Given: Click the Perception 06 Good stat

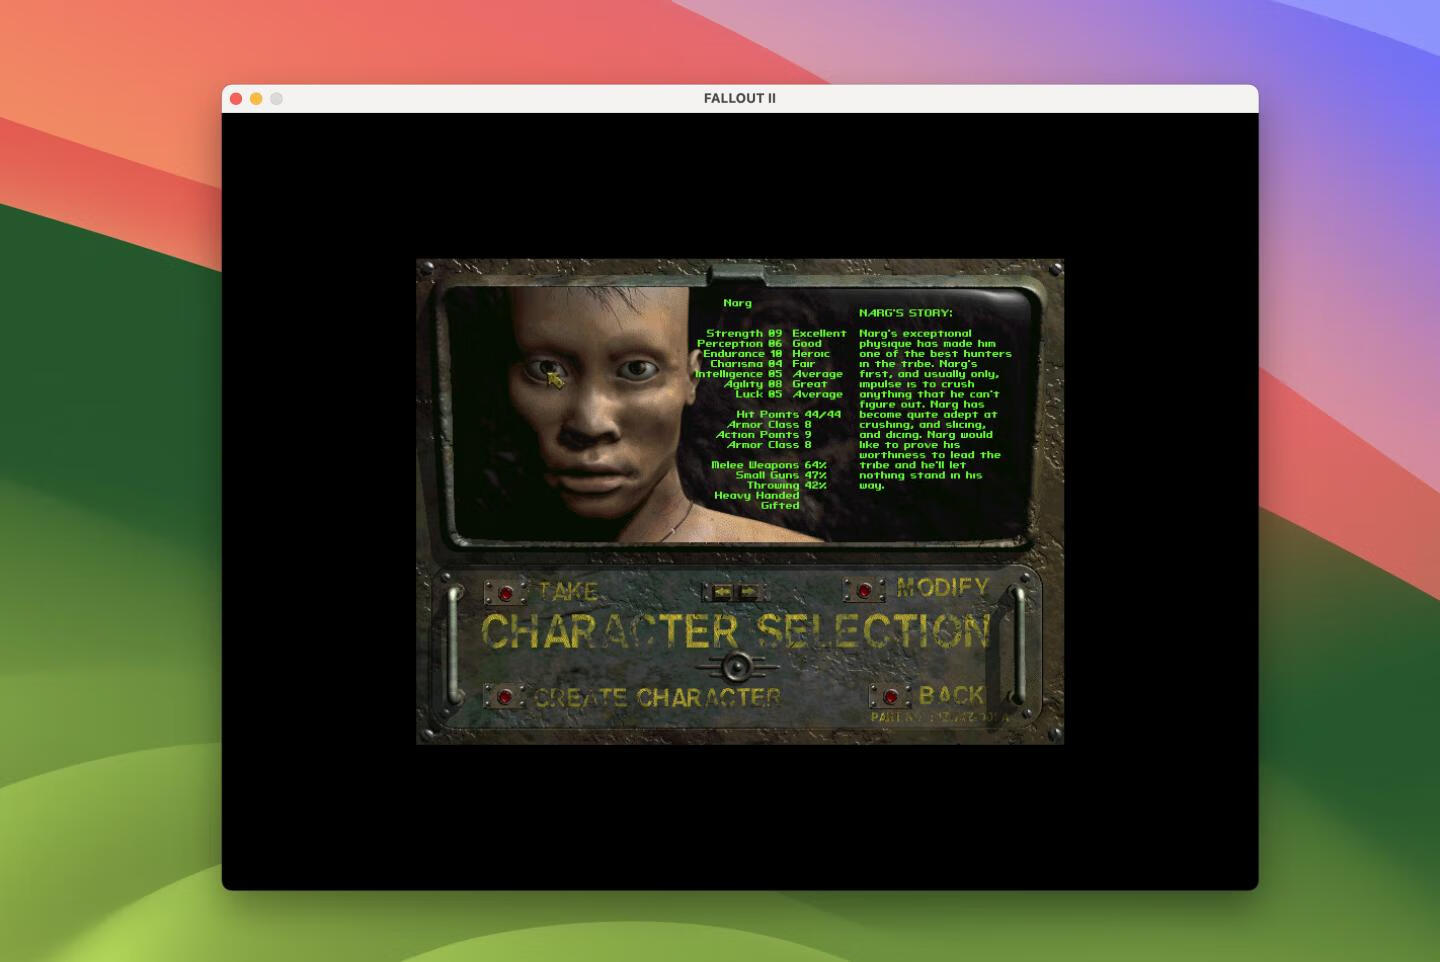Looking at the screenshot, I should click(x=759, y=343).
